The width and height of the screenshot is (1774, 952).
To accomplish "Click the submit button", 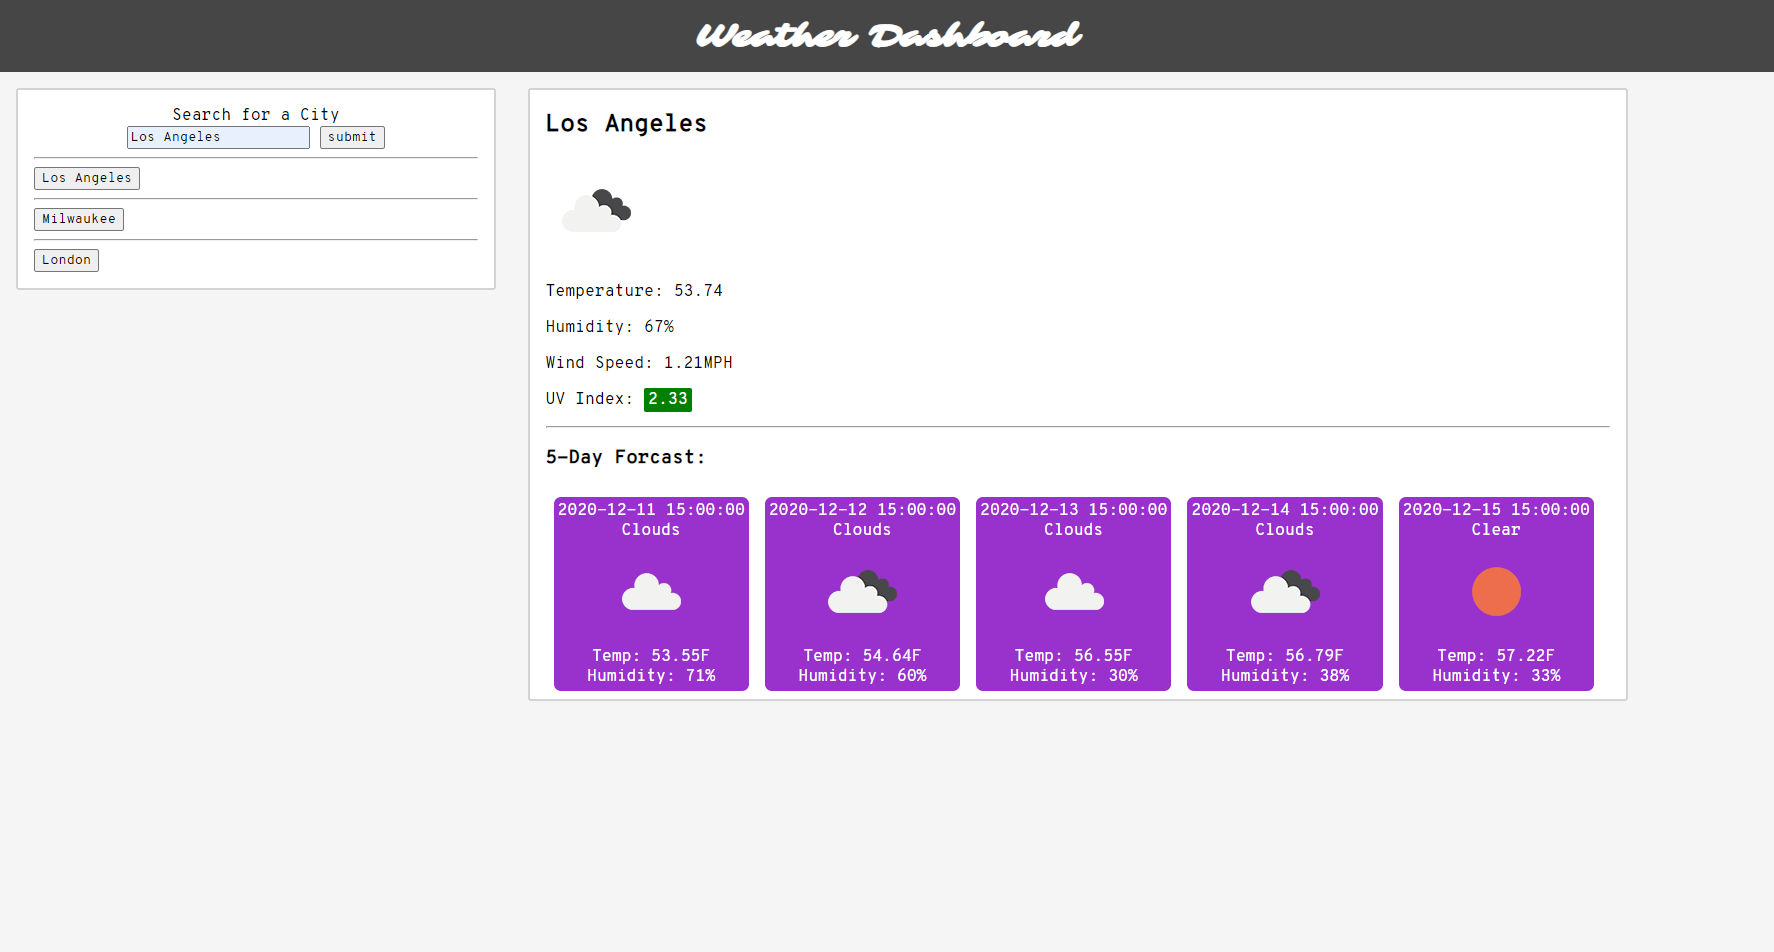I will (352, 137).
